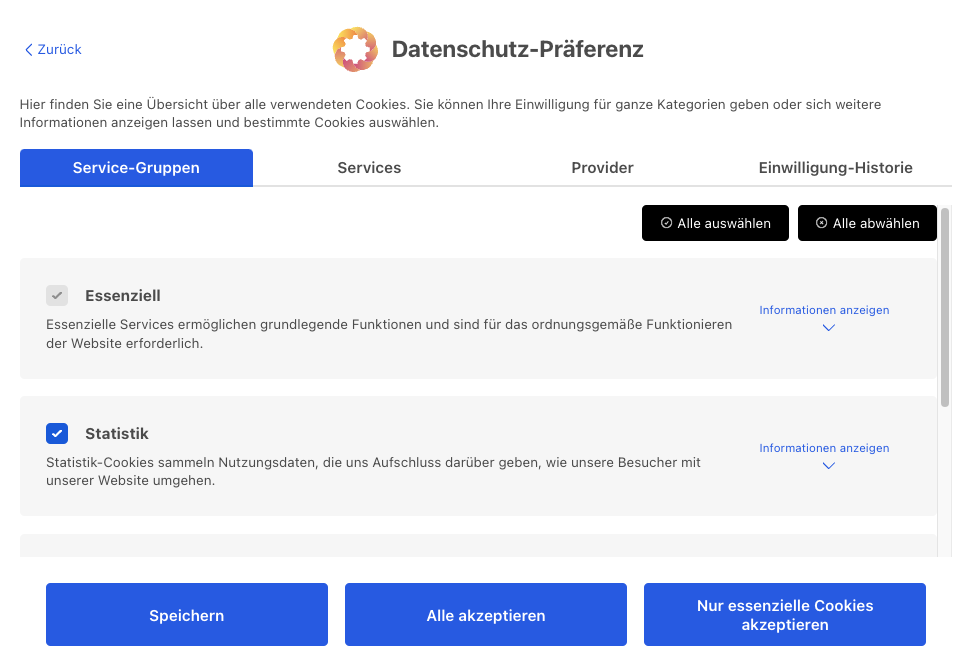Uncheck the Statistik checkbox

coord(57,434)
